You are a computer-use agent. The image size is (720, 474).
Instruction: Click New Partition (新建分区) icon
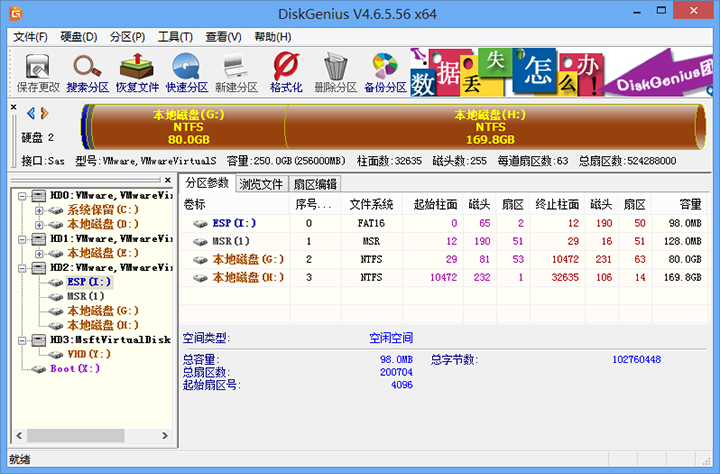236,73
